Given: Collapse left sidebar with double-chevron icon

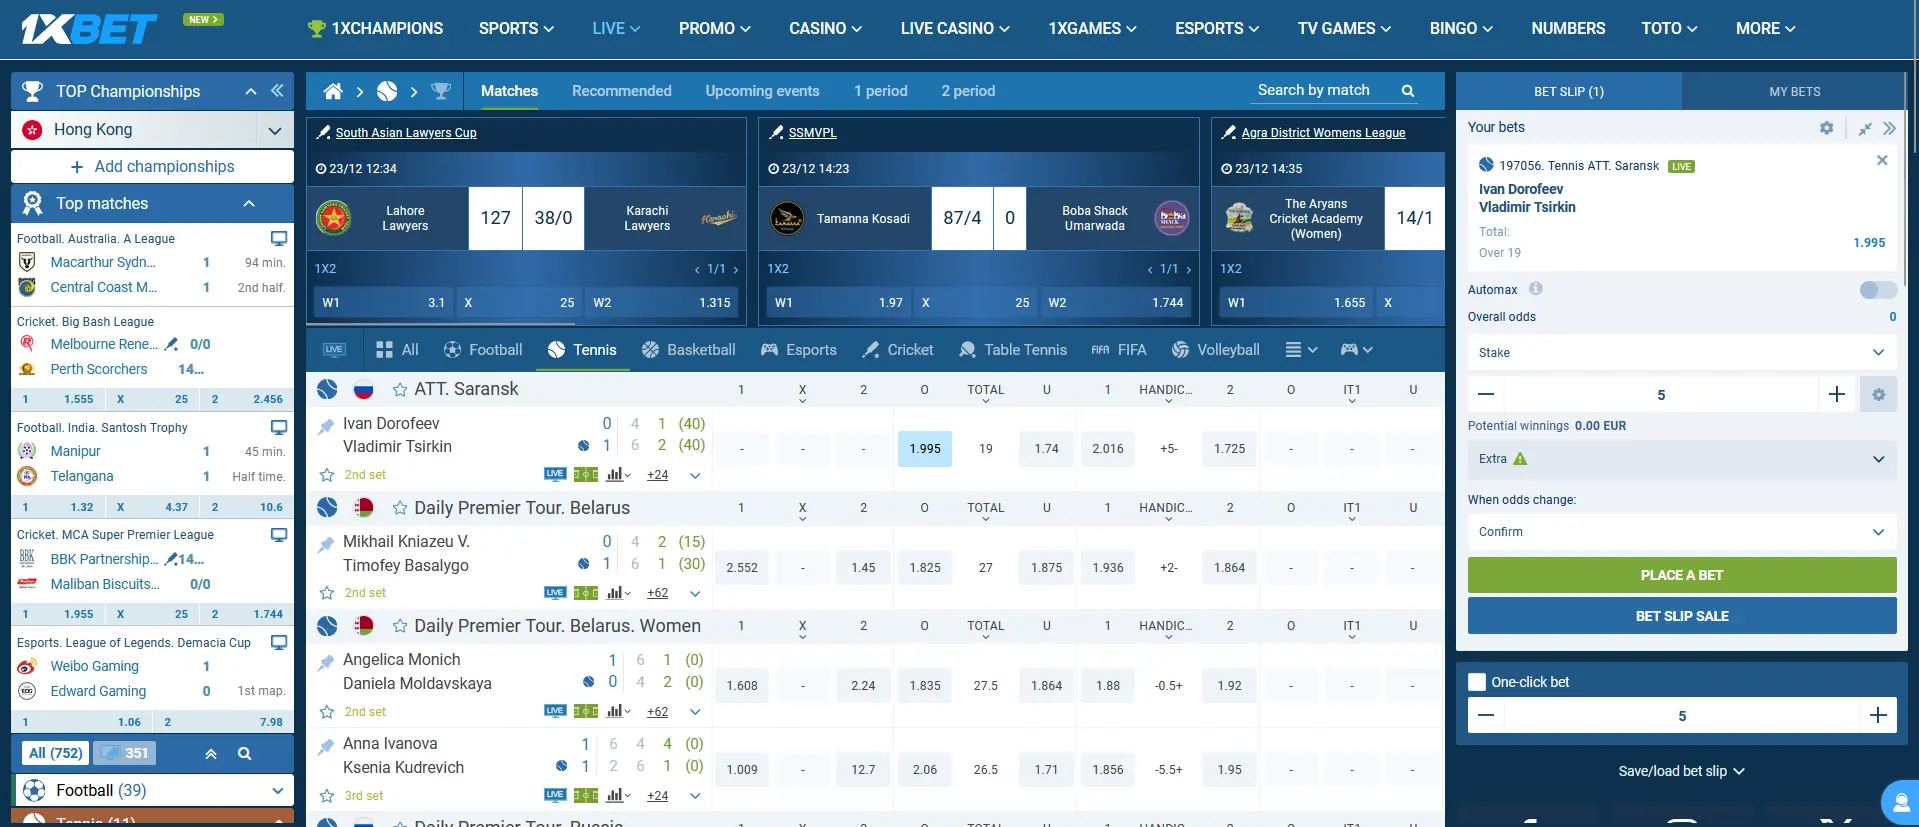Looking at the screenshot, I should [x=277, y=91].
